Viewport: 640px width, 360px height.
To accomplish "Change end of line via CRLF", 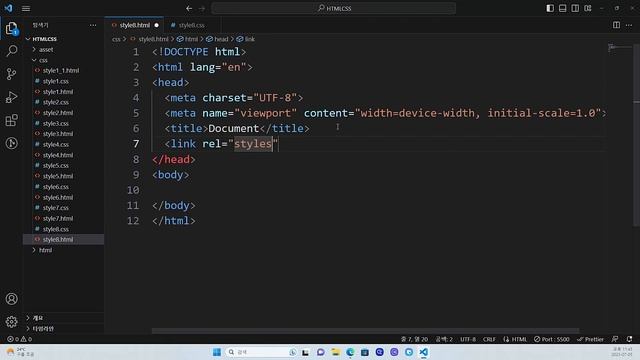I will [489, 339].
